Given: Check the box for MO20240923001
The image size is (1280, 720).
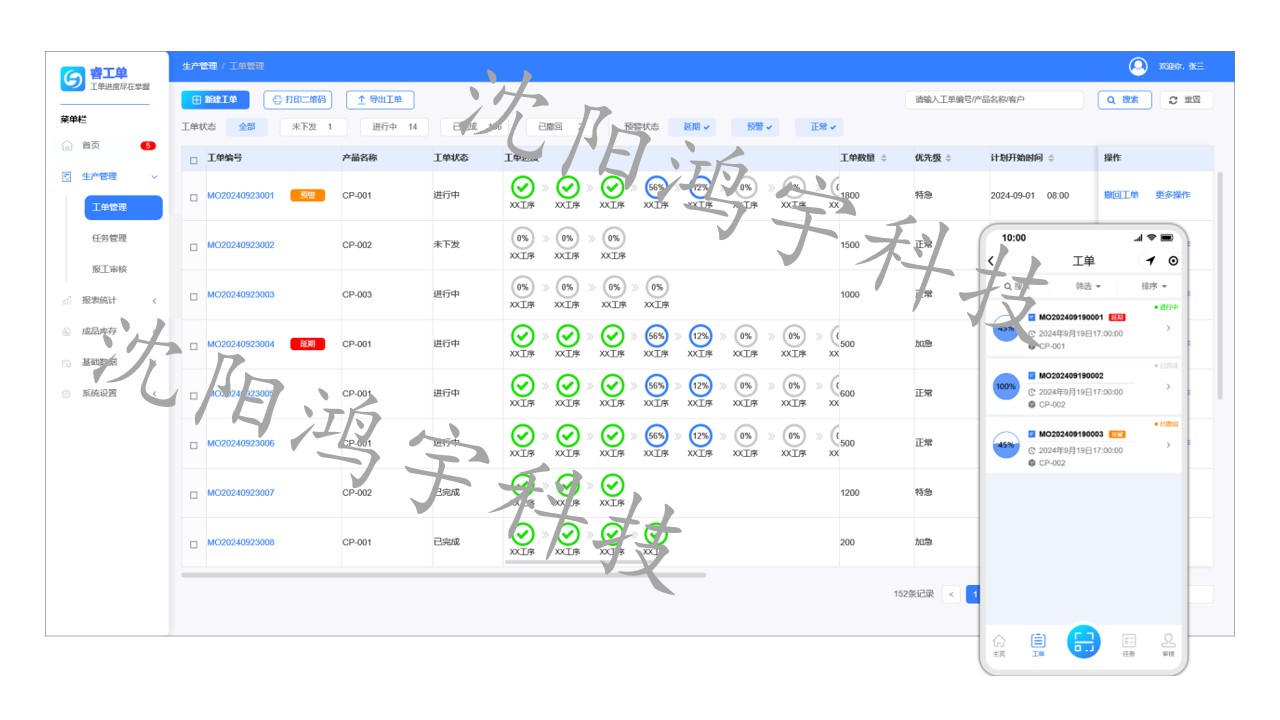Looking at the screenshot, I should tap(194, 197).
